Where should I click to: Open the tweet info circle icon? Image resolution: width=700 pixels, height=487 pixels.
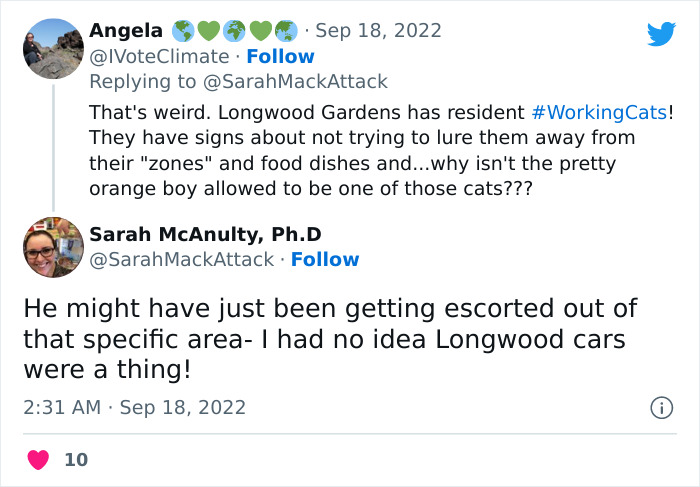coord(661,408)
